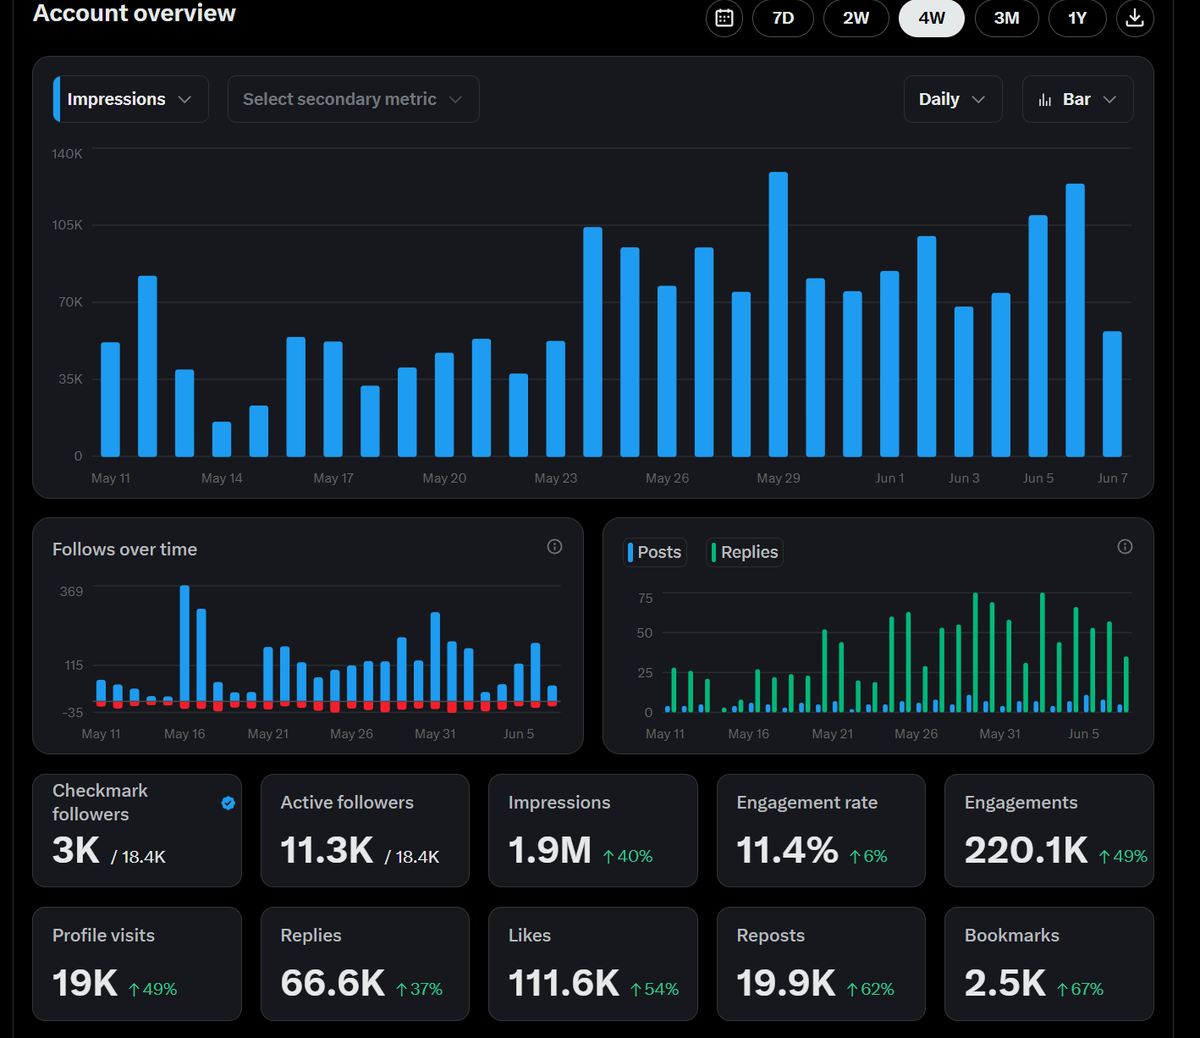This screenshot has width=1200, height=1038.
Task: Expand the Daily interval dropdown
Action: tap(953, 99)
